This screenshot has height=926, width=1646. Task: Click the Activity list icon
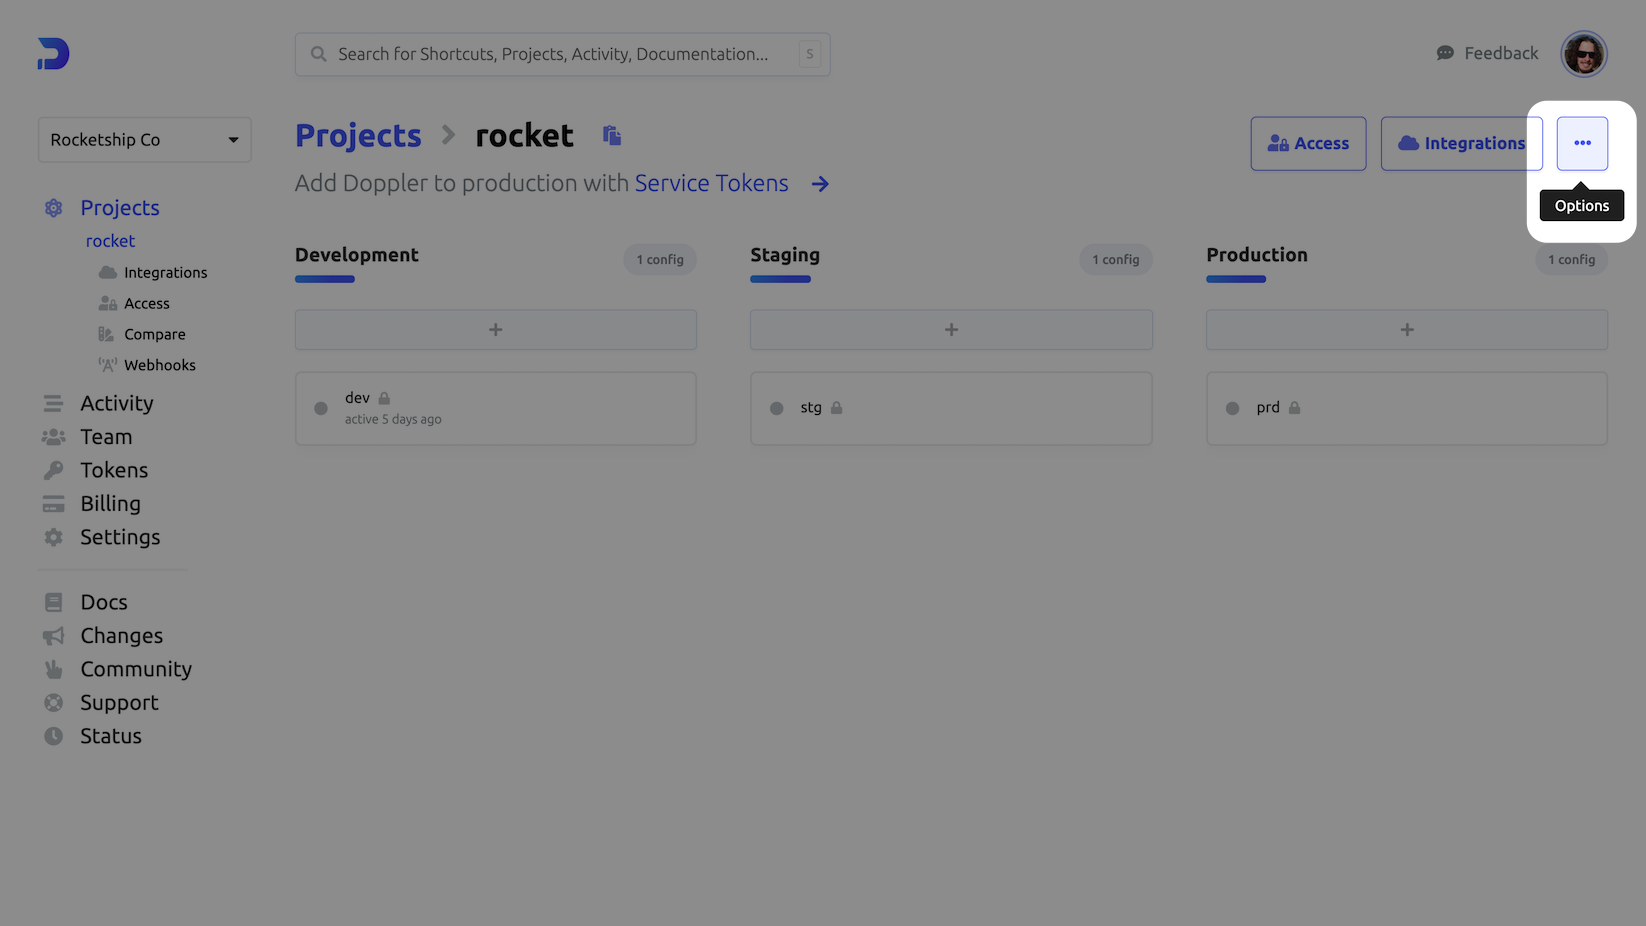pyautogui.click(x=53, y=404)
